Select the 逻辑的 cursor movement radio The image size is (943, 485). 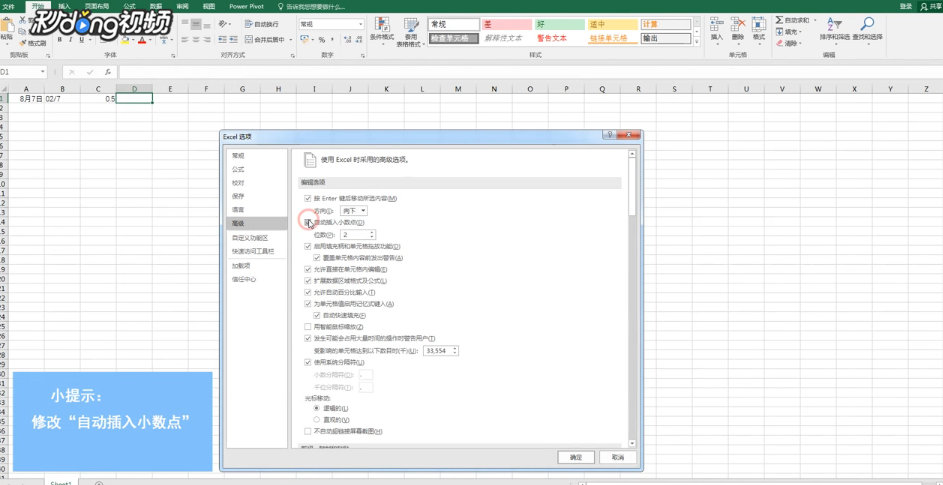[x=317, y=409]
